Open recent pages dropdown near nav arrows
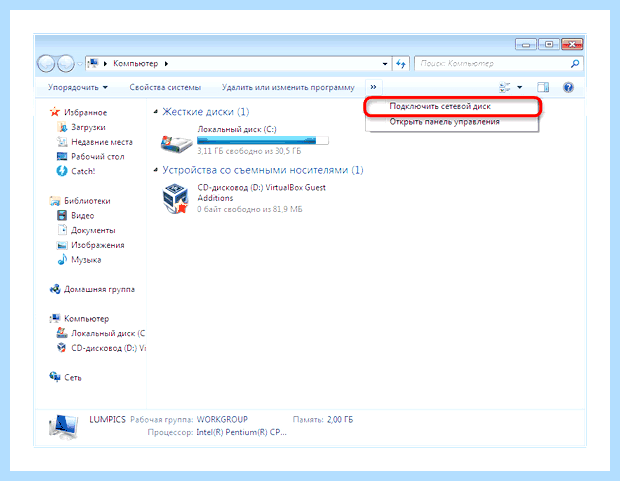This screenshot has width=620, height=481. [79, 64]
